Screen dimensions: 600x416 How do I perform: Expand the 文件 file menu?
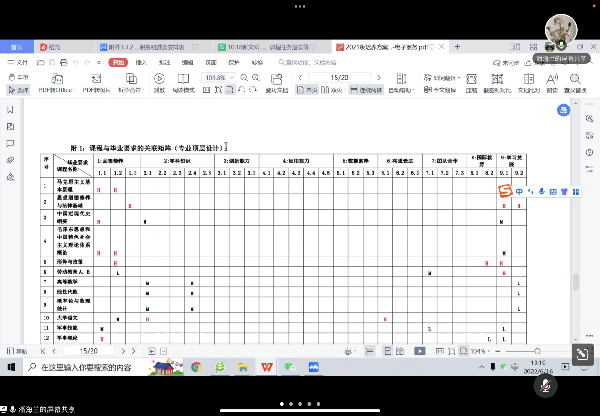click(x=20, y=61)
